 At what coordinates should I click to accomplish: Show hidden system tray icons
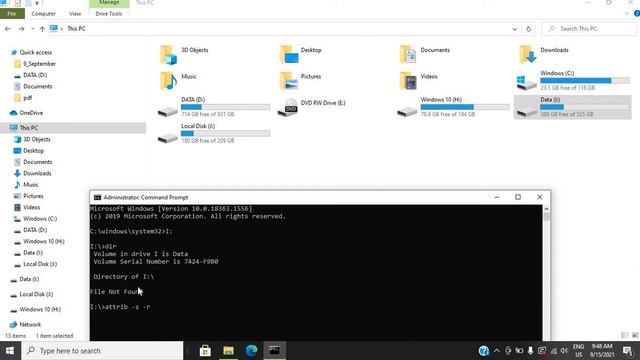(x=497, y=351)
